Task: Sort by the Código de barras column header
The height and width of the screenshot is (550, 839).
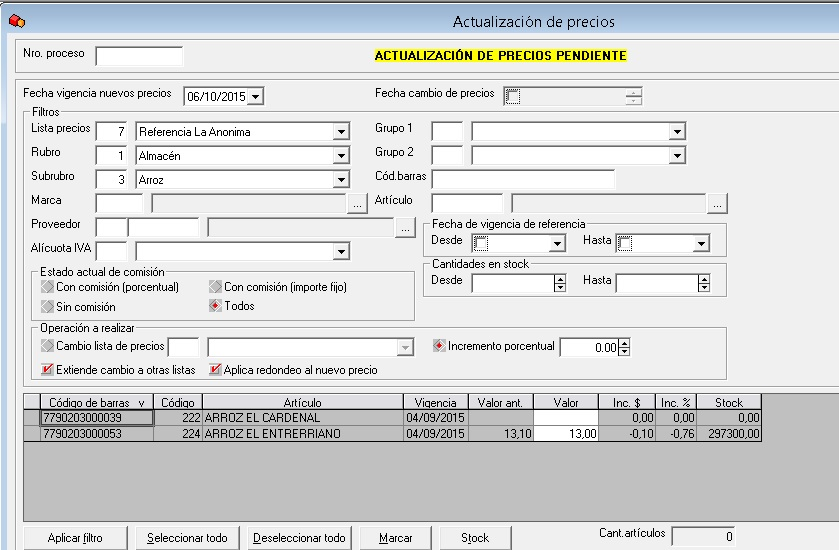Action: pos(97,402)
